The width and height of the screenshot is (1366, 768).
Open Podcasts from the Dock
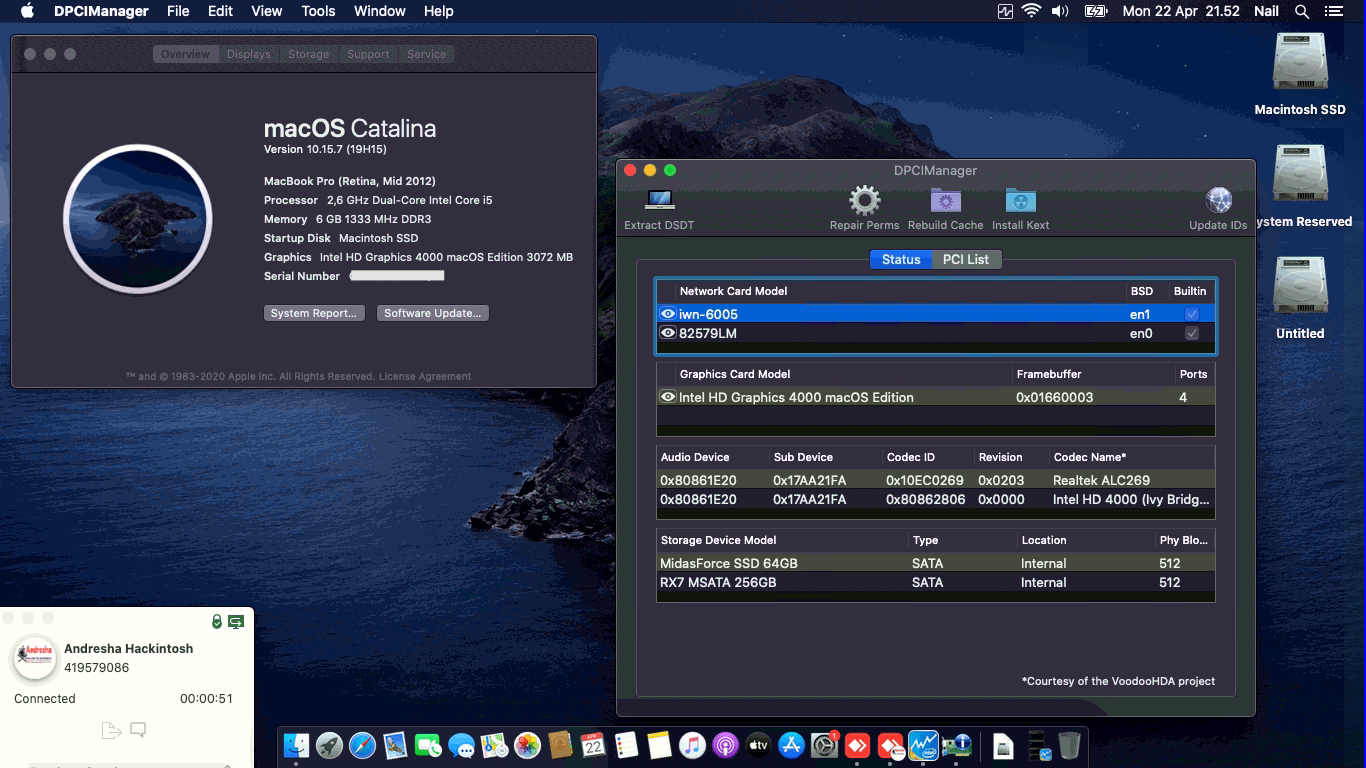tap(725, 745)
